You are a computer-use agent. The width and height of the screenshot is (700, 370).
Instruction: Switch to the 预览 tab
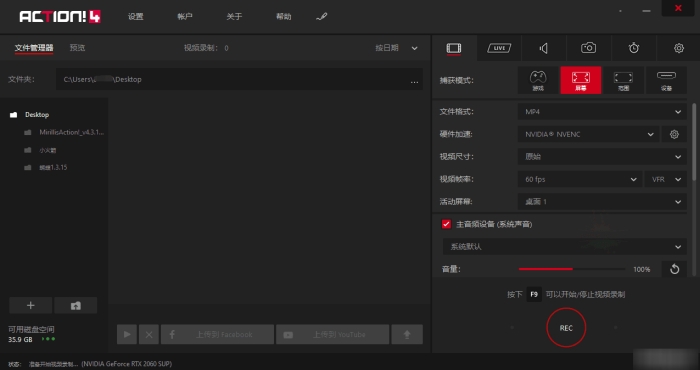[77, 48]
